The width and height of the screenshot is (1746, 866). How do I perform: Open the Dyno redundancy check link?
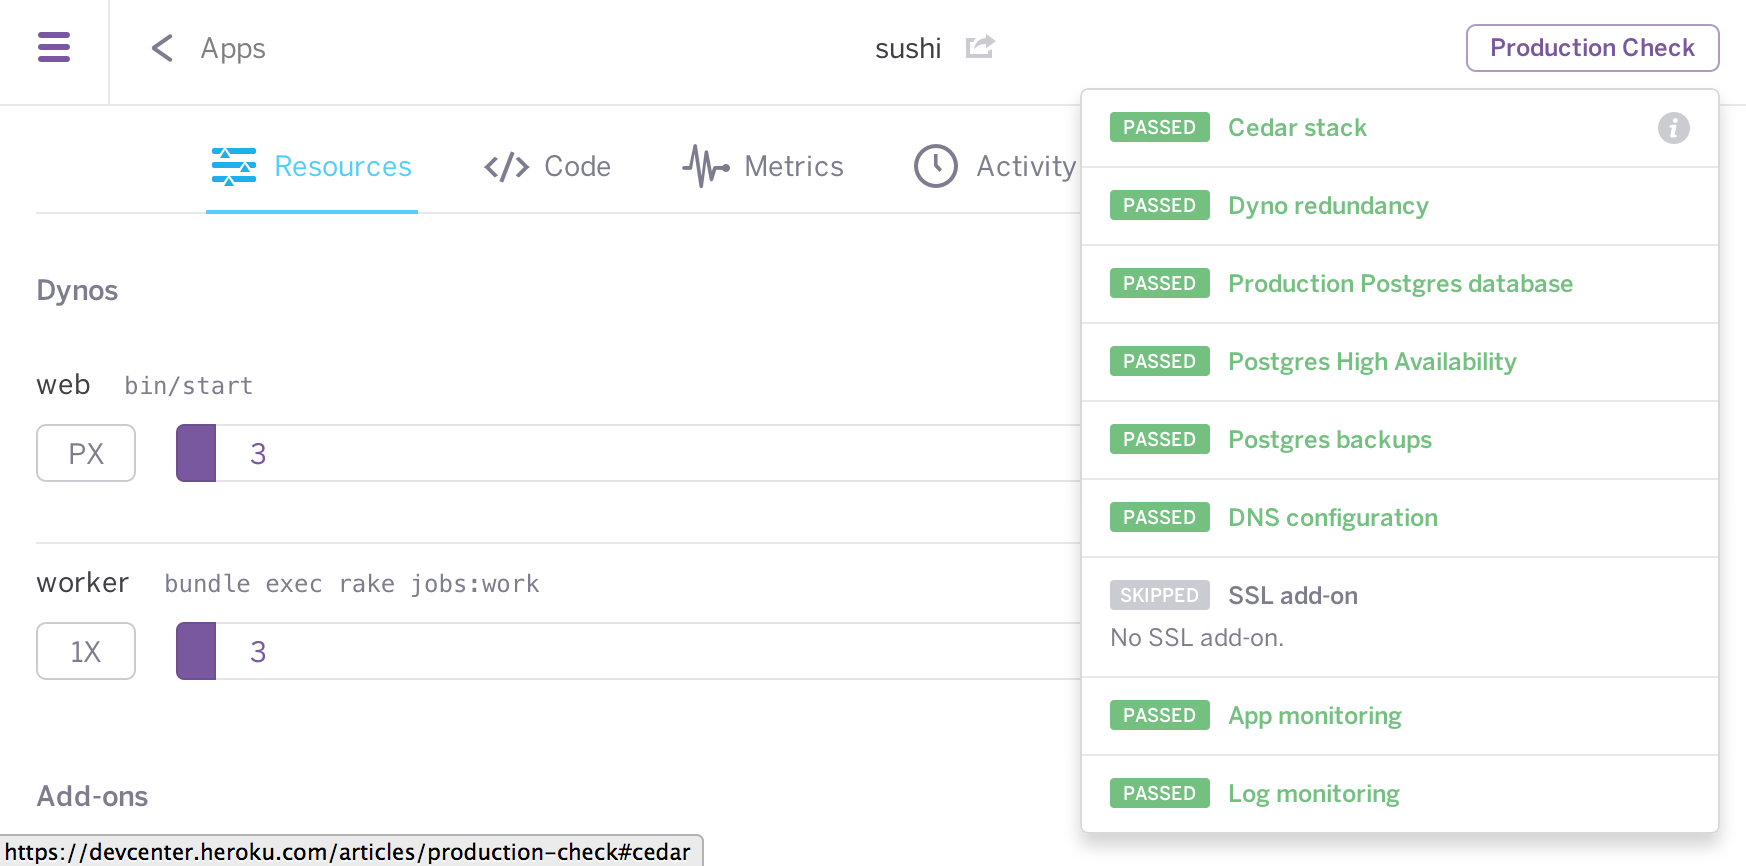point(1328,206)
